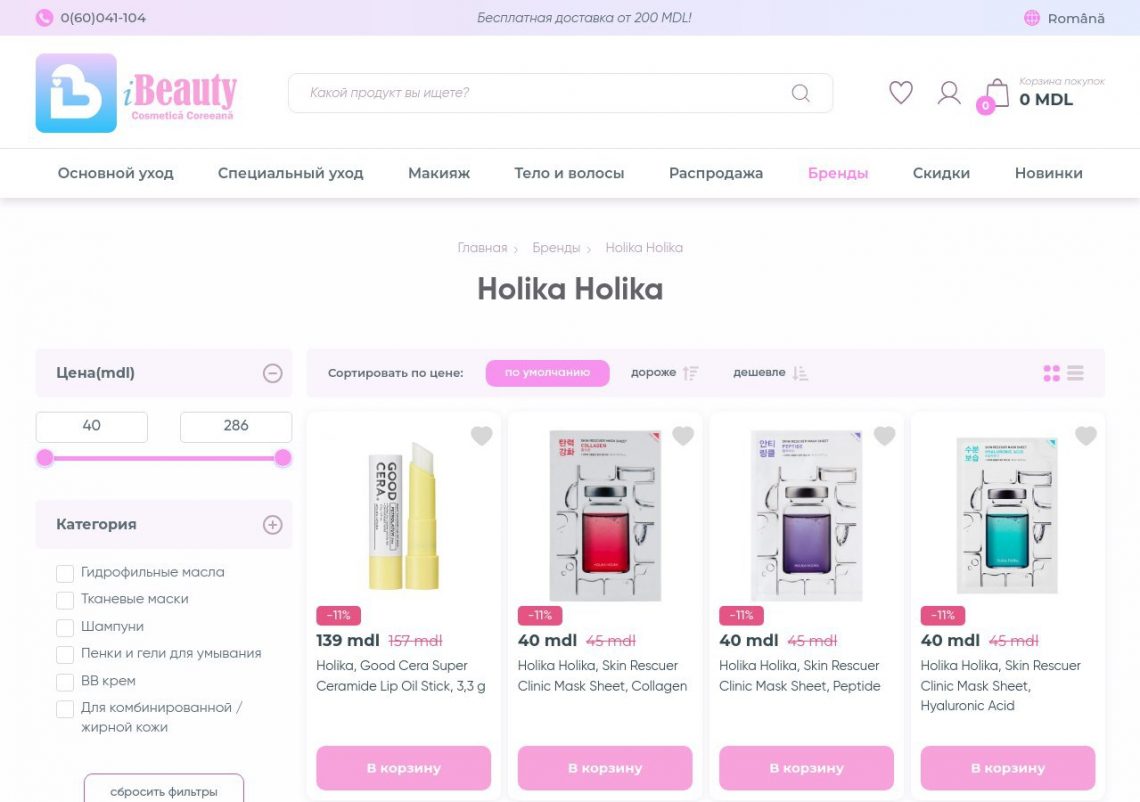Open the Макияж menu item
Screen dimensions: 1140x802
439,173
